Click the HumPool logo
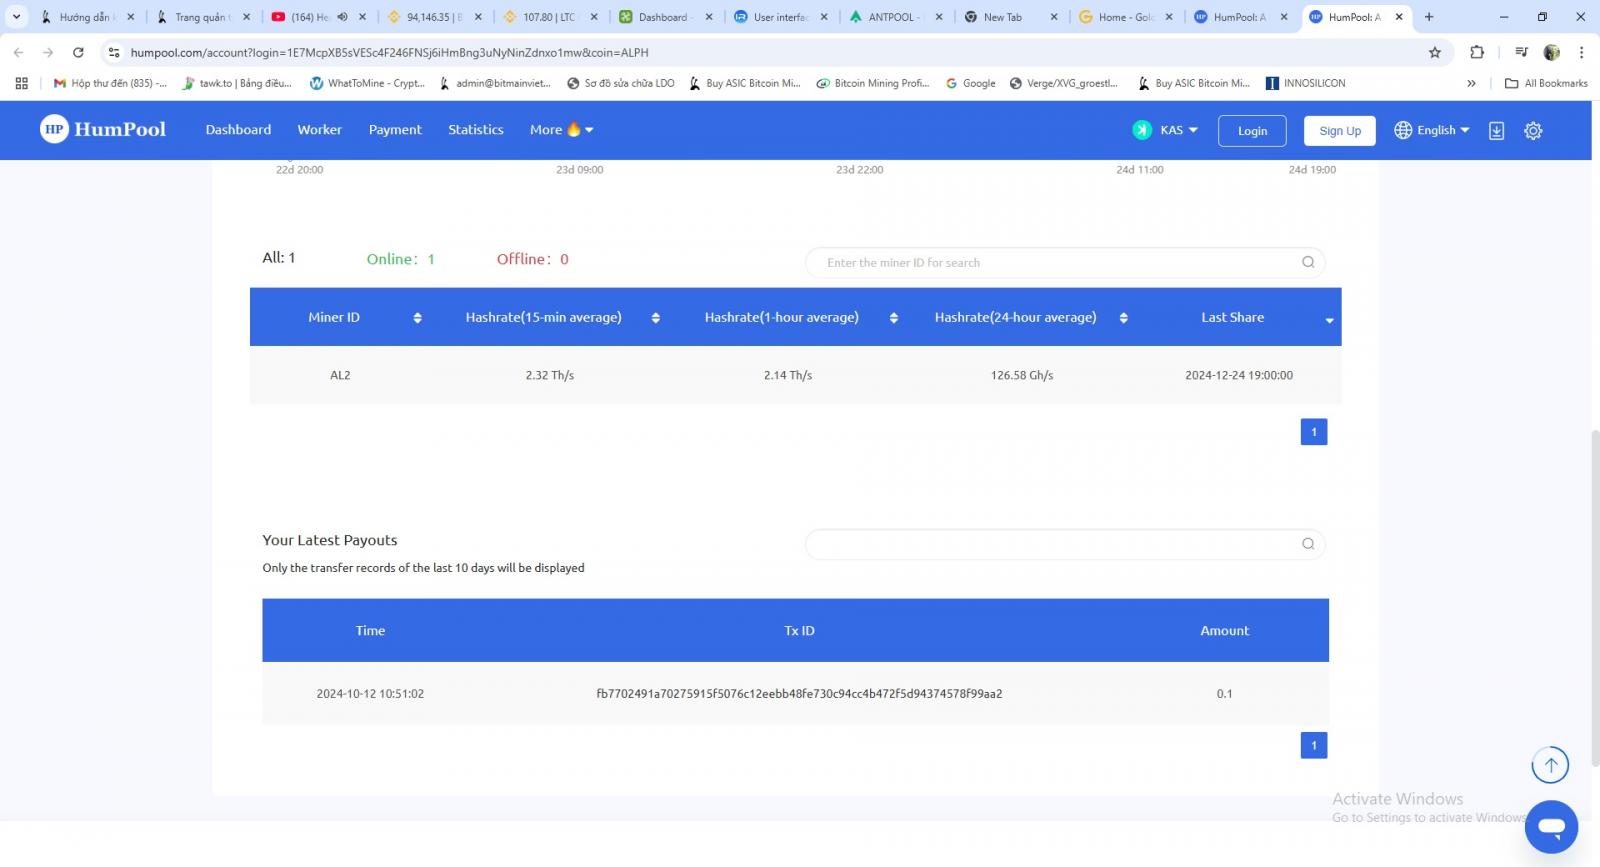Viewport: 1600px width, 867px height. [x=103, y=129]
